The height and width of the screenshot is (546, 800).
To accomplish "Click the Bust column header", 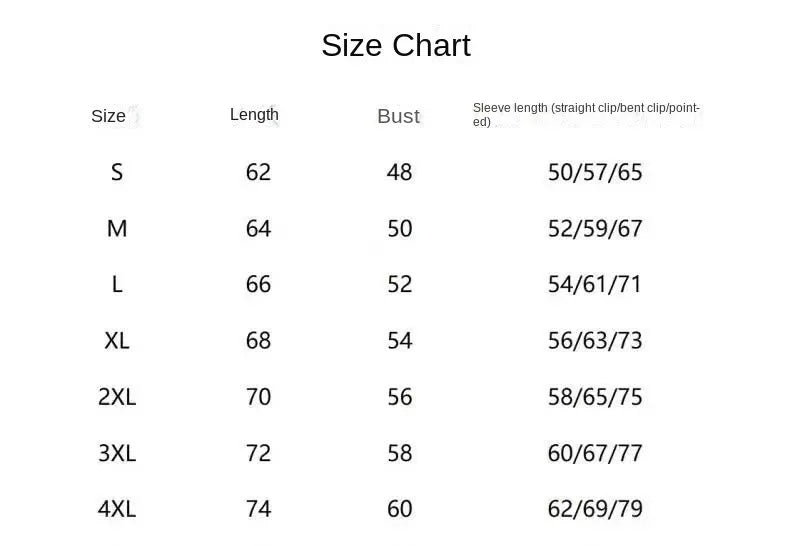I will pos(398,116).
